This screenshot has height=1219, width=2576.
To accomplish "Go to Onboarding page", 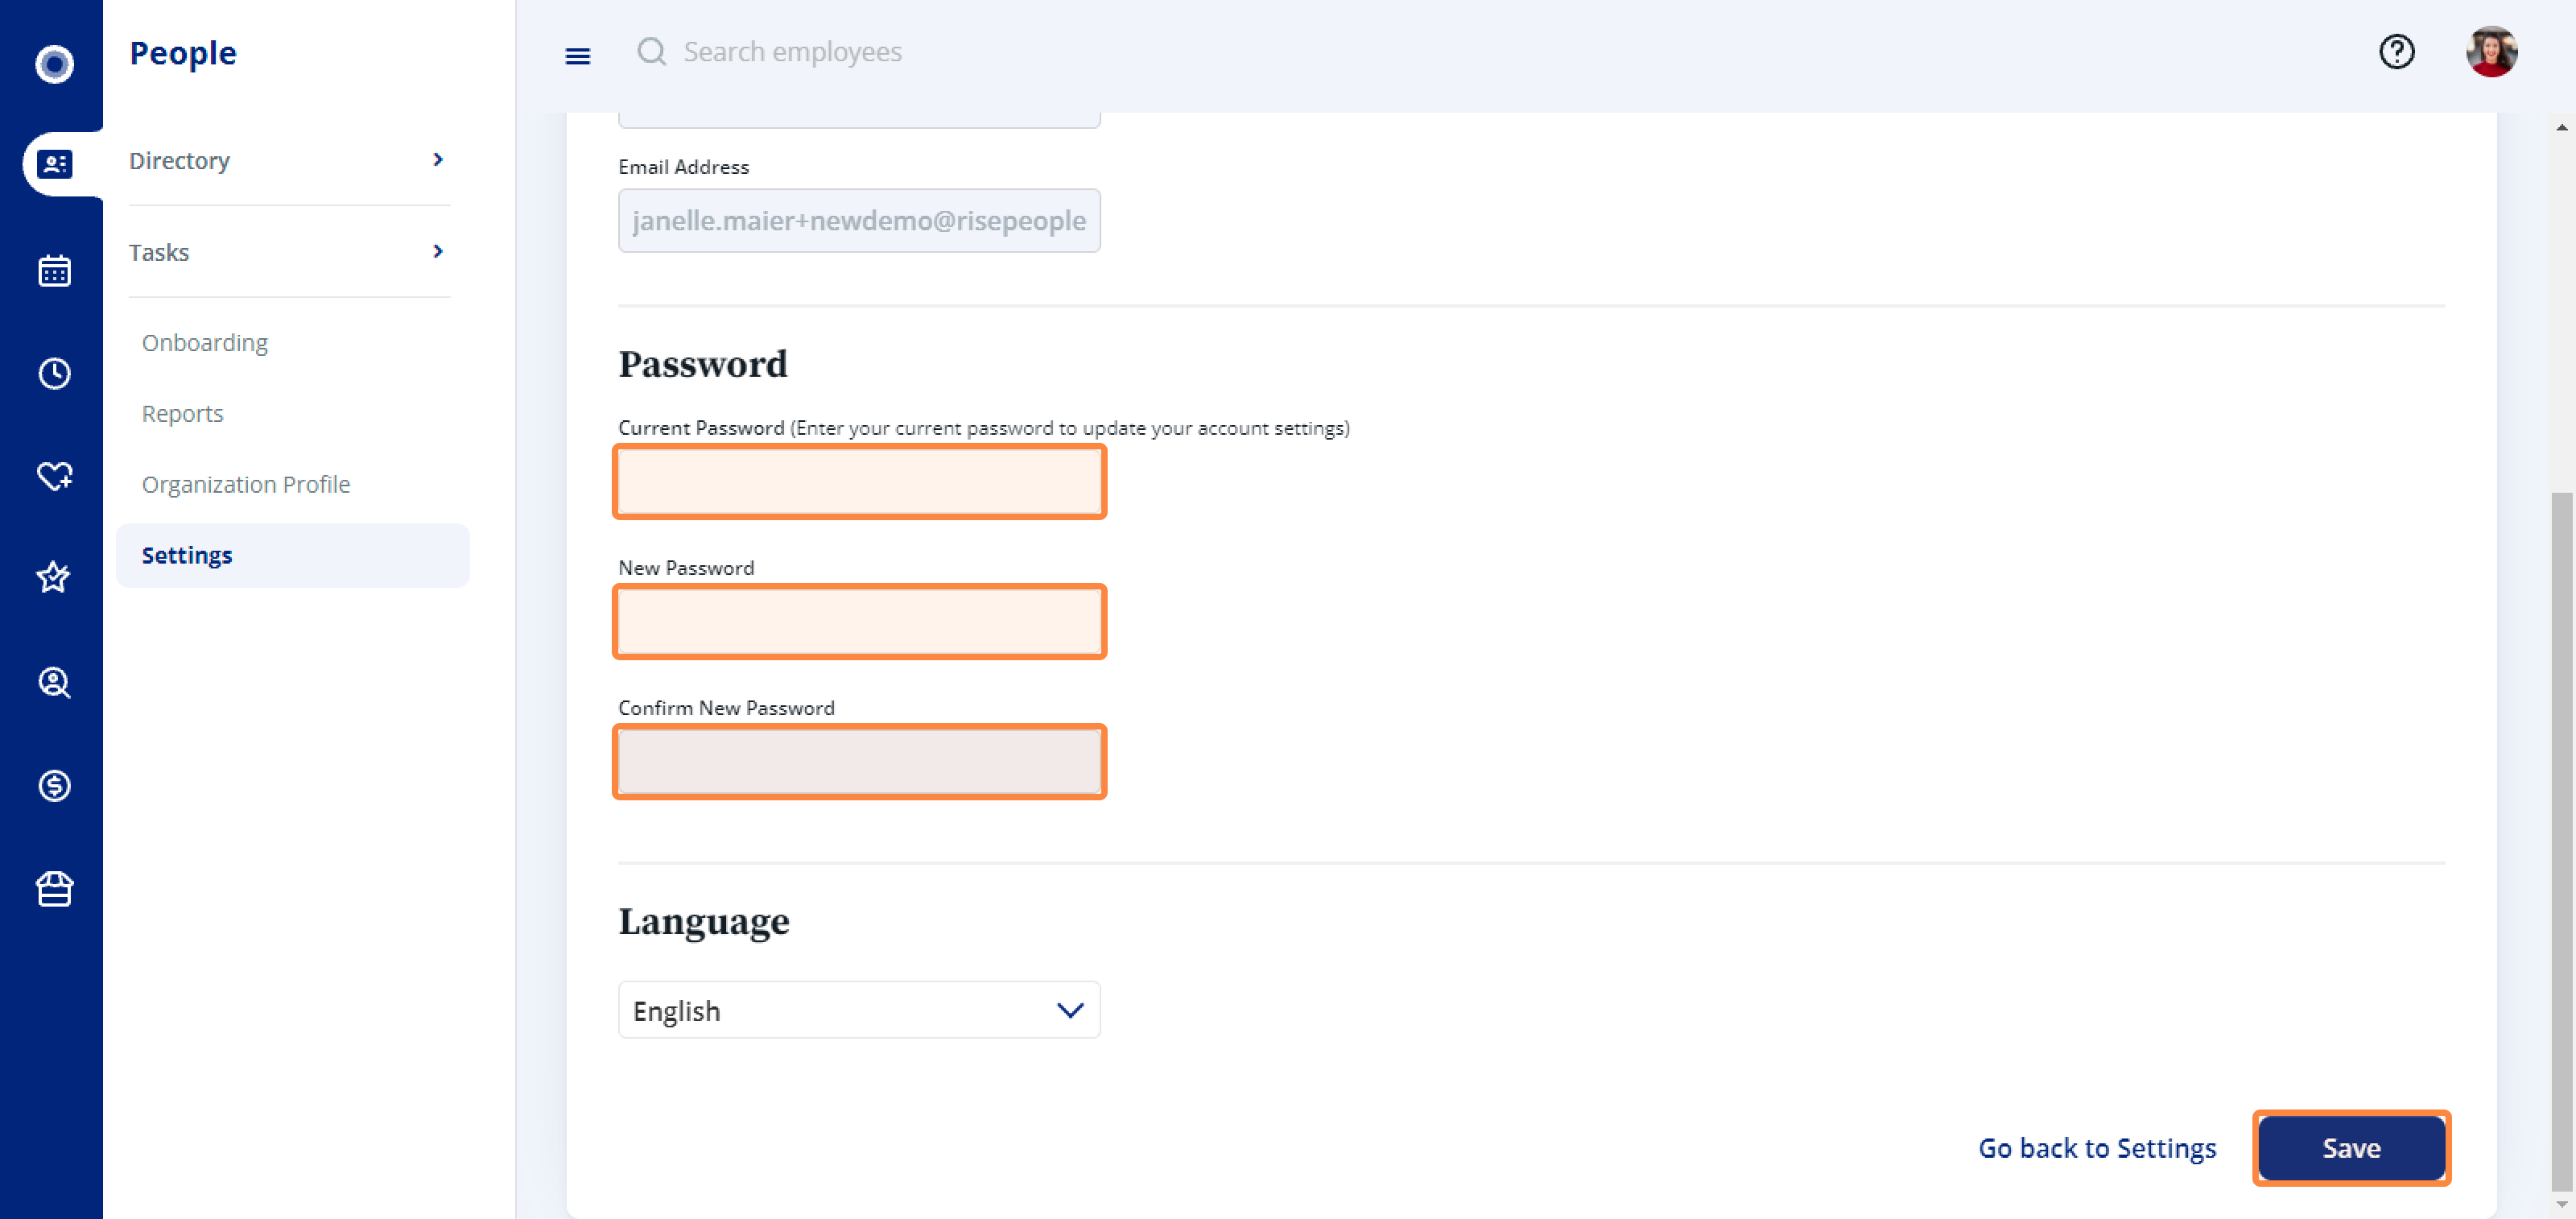I will click(x=205, y=342).
